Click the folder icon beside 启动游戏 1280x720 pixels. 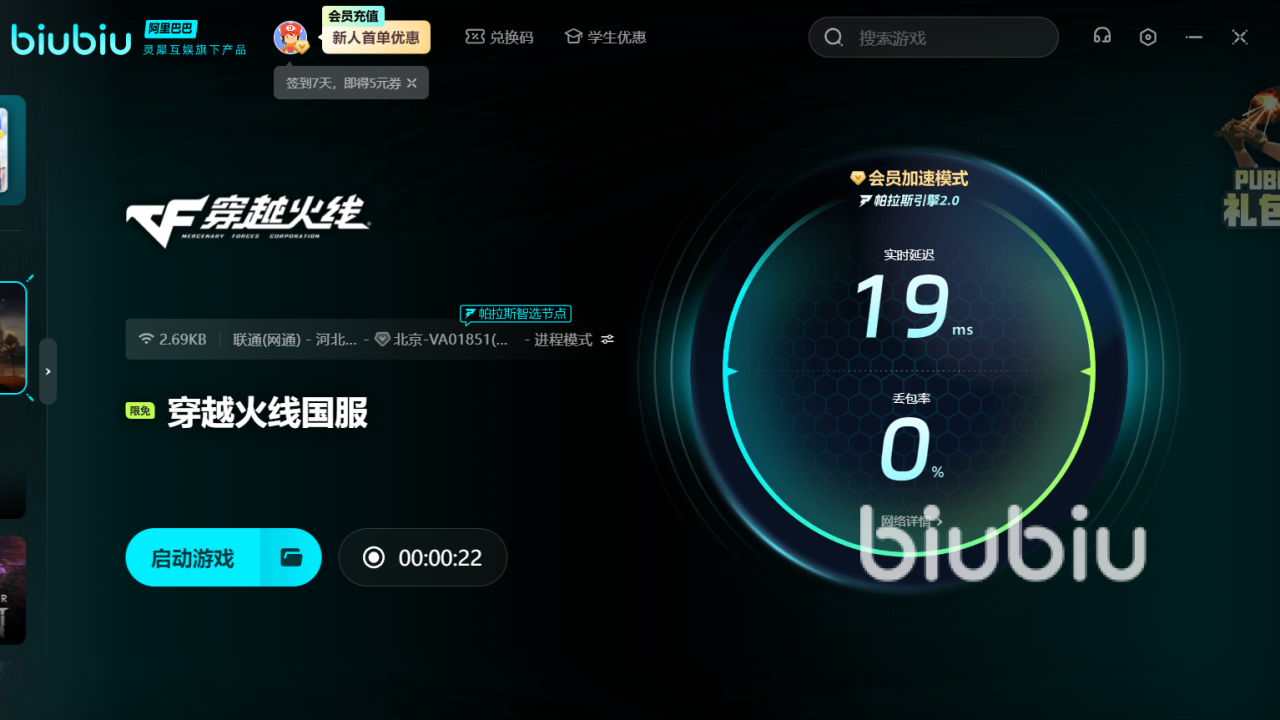pos(291,557)
